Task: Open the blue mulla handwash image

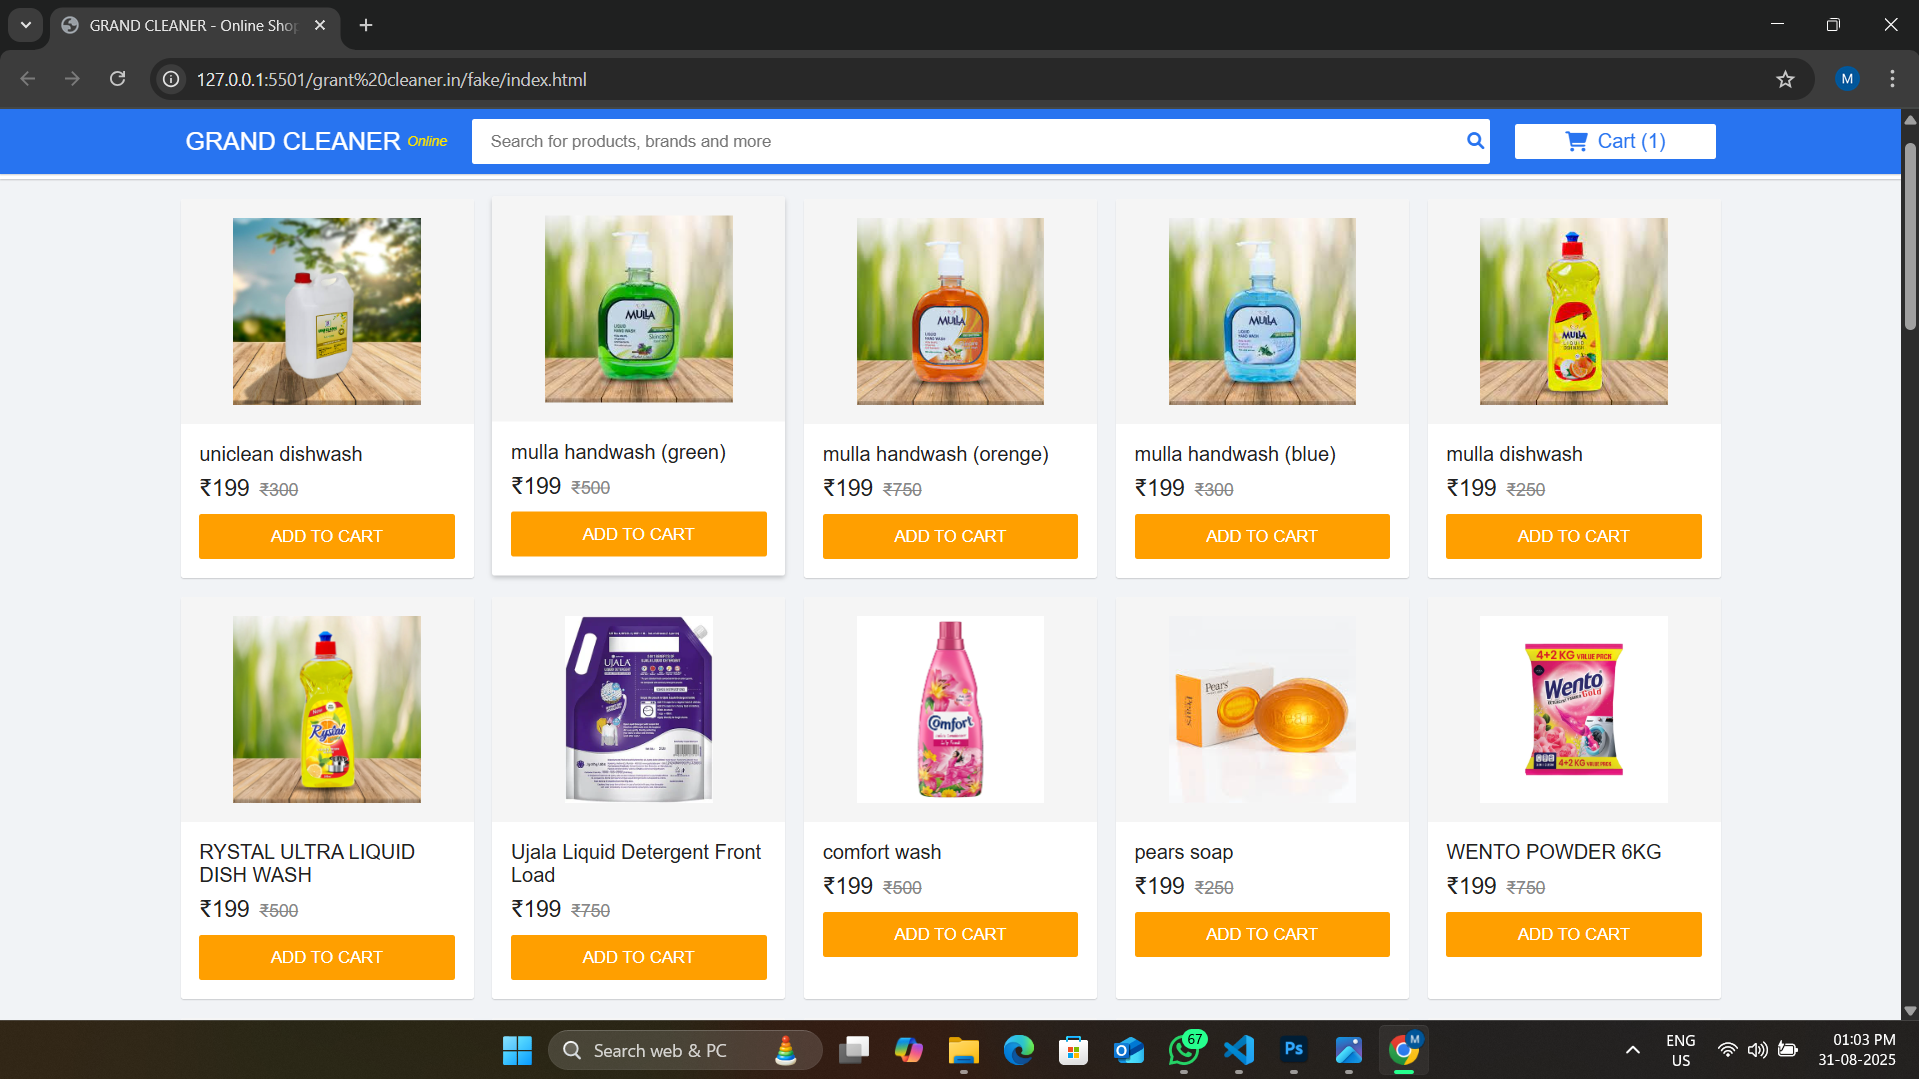Action: pos(1262,311)
